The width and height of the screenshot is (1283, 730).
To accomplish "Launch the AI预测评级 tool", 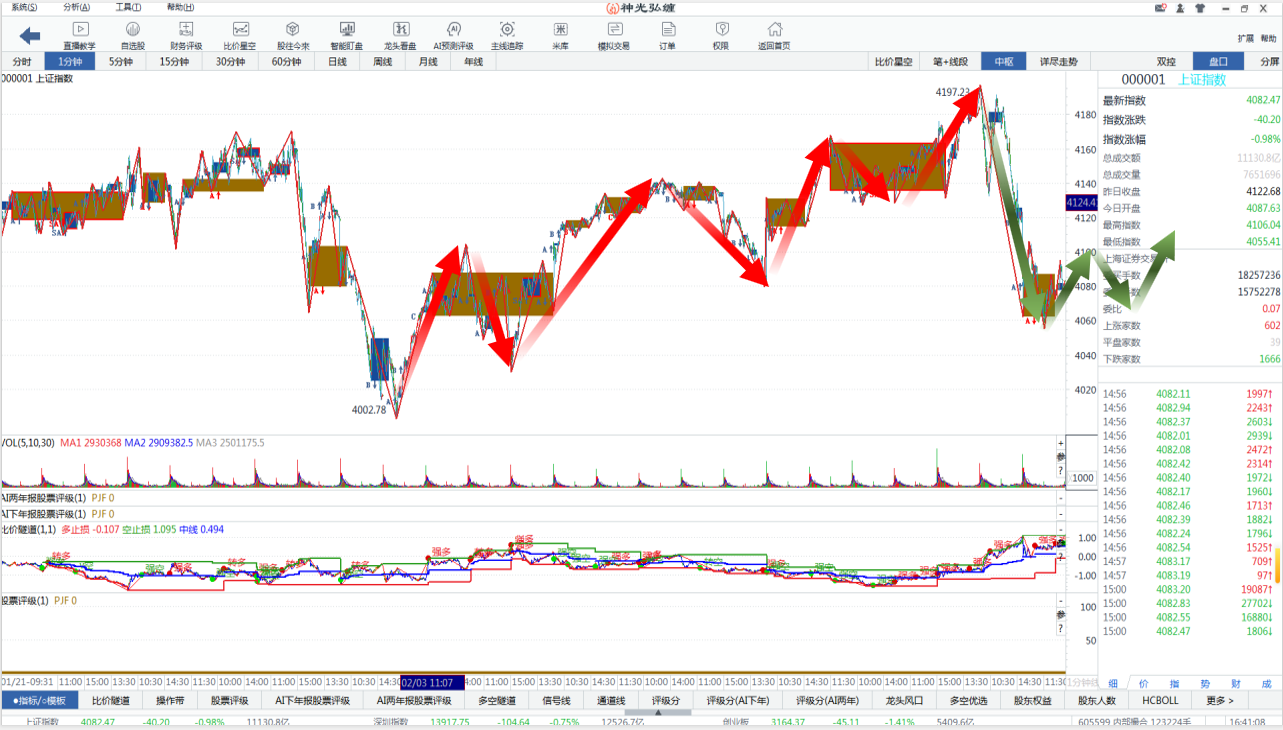I will click(x=453, y=36).
